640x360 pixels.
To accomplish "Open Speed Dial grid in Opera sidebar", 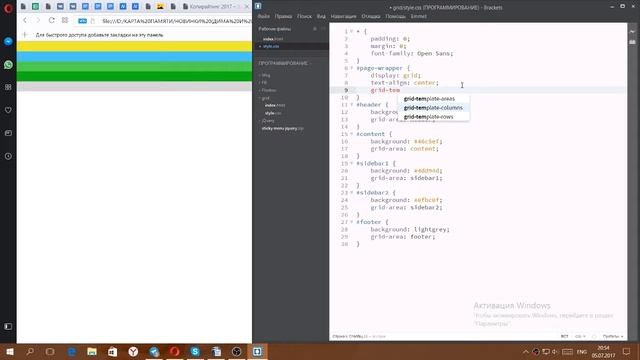I will click(8, 87).
